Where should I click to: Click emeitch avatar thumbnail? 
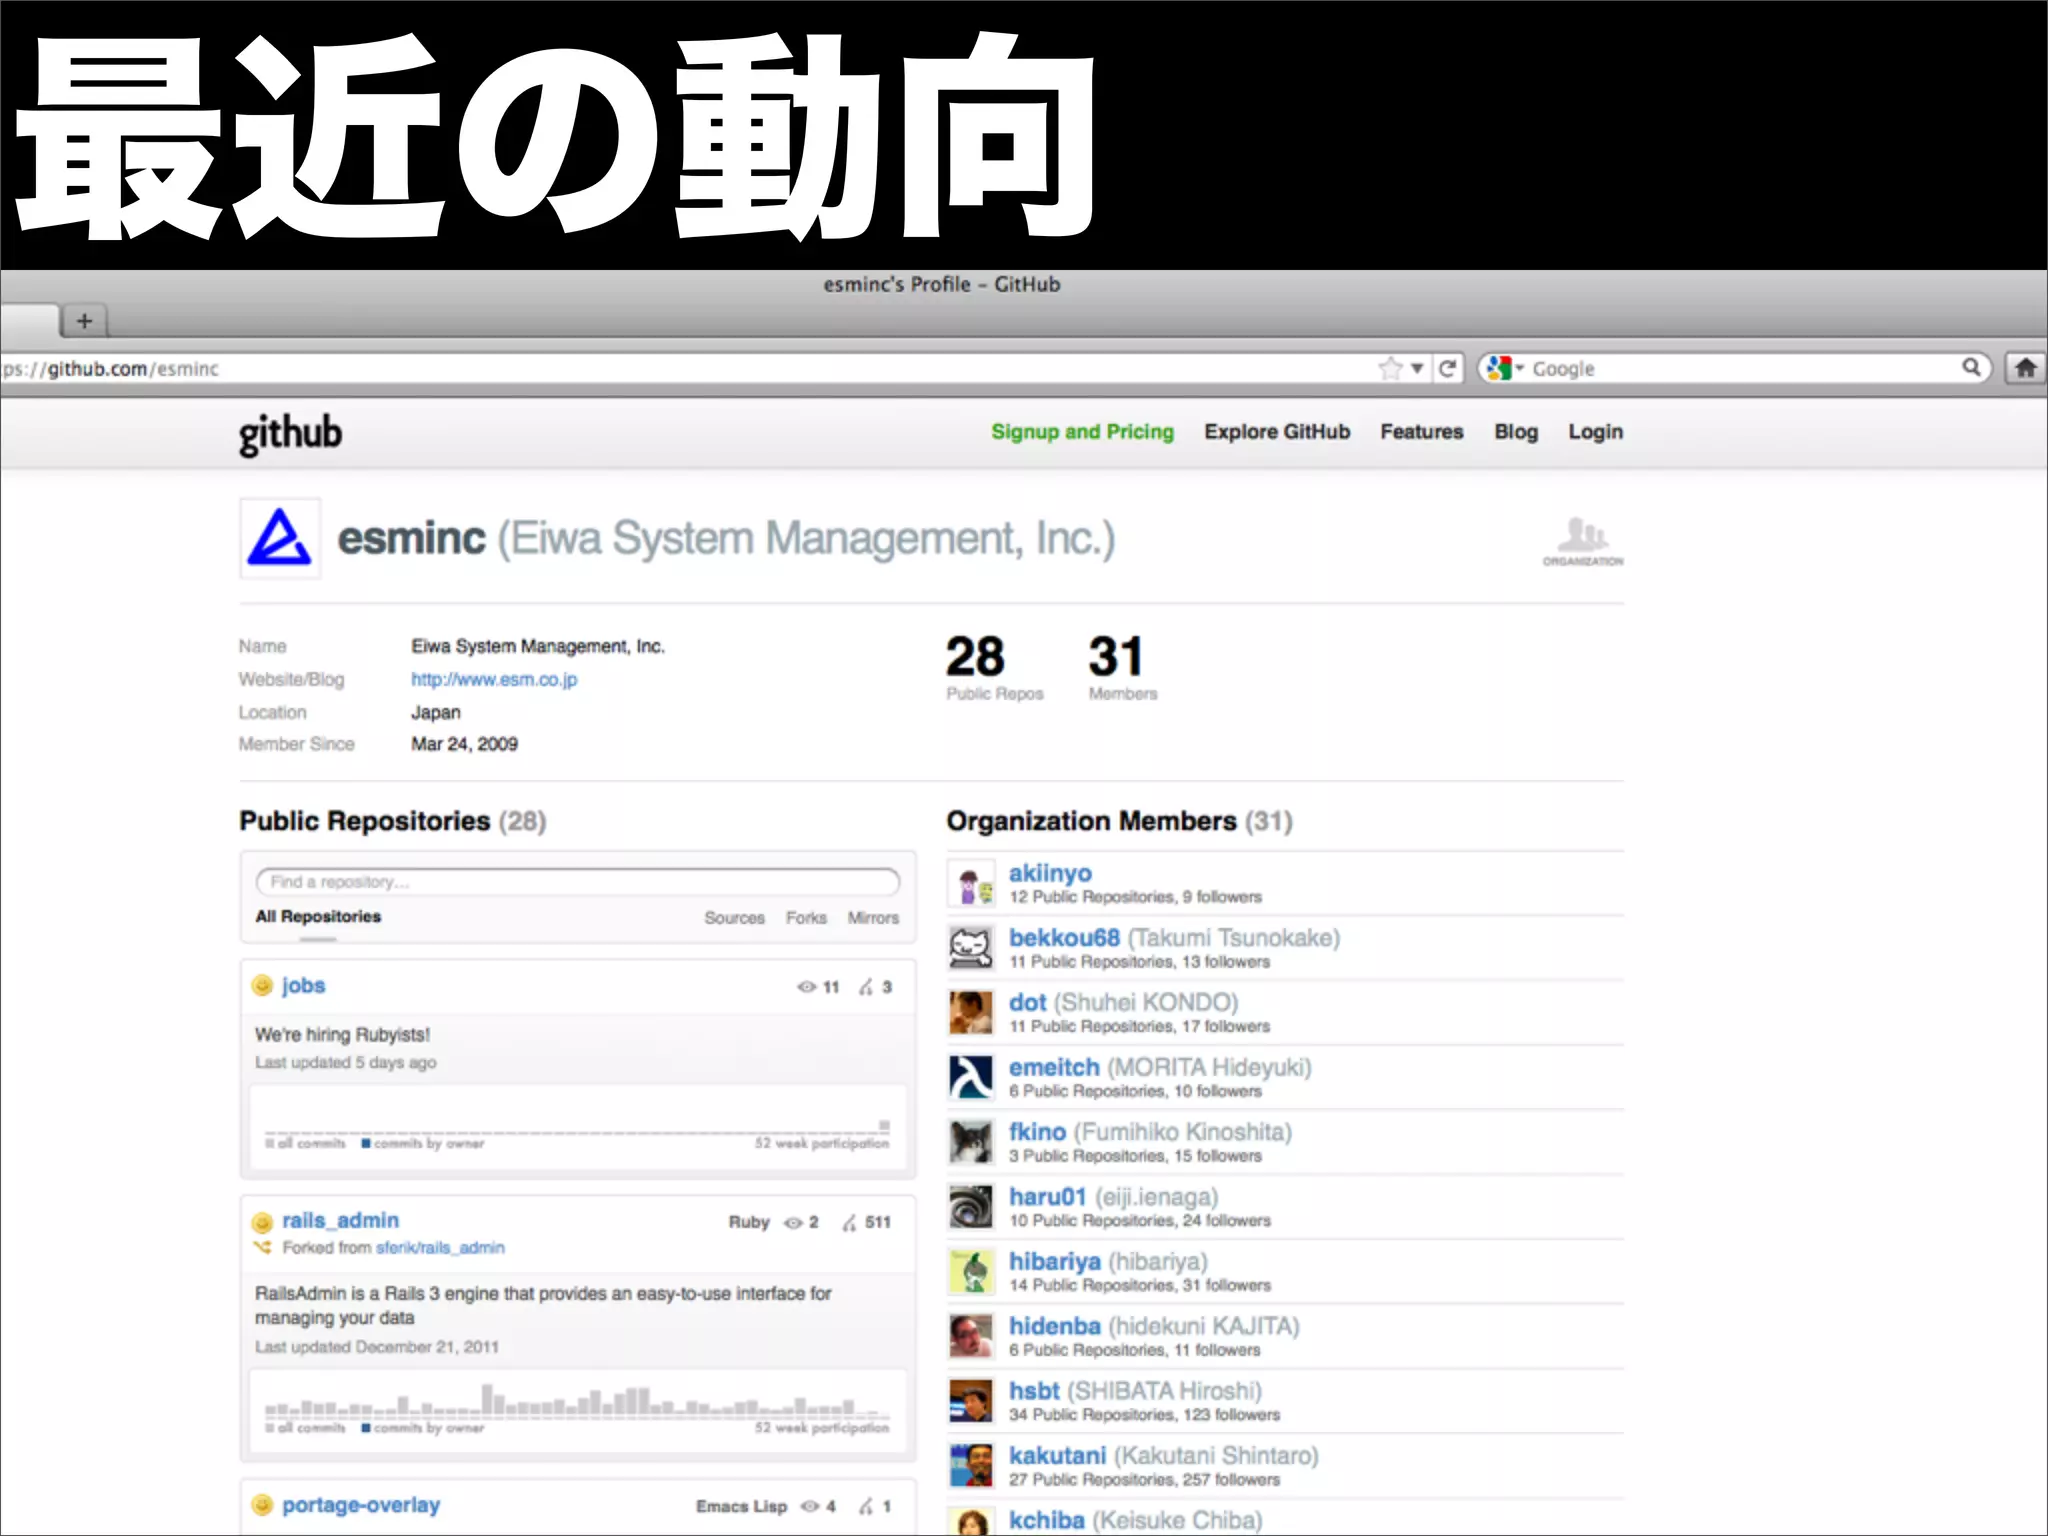[971, 1077]
